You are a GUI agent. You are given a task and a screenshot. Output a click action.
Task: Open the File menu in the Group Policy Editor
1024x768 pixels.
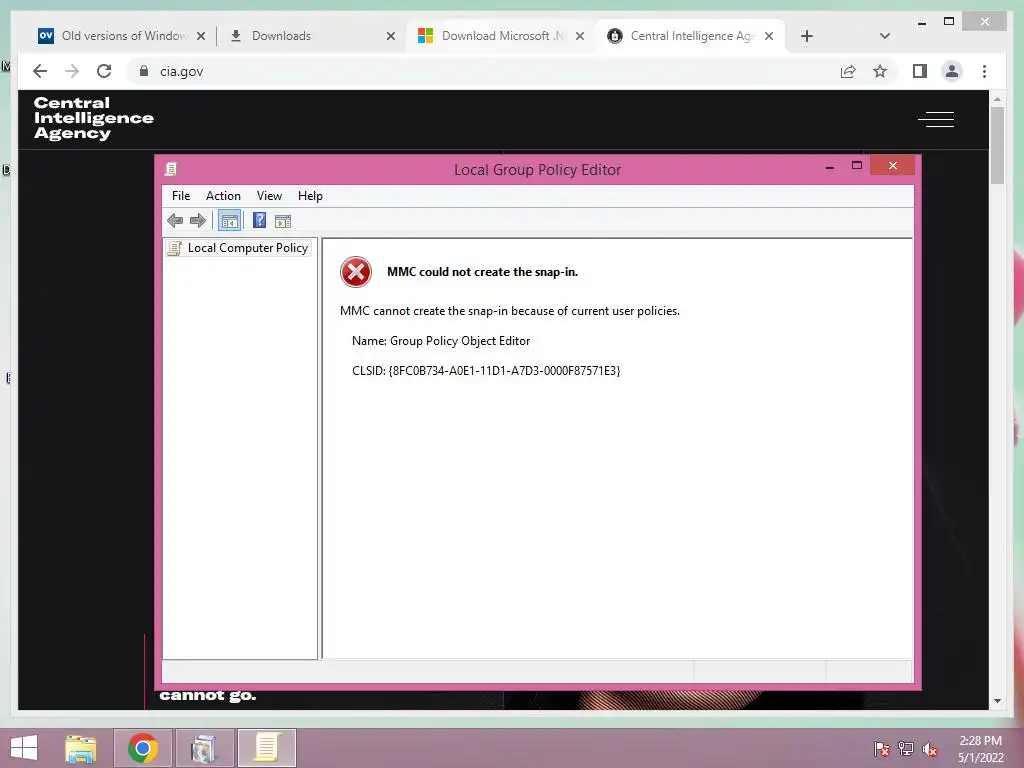(181, 196)
